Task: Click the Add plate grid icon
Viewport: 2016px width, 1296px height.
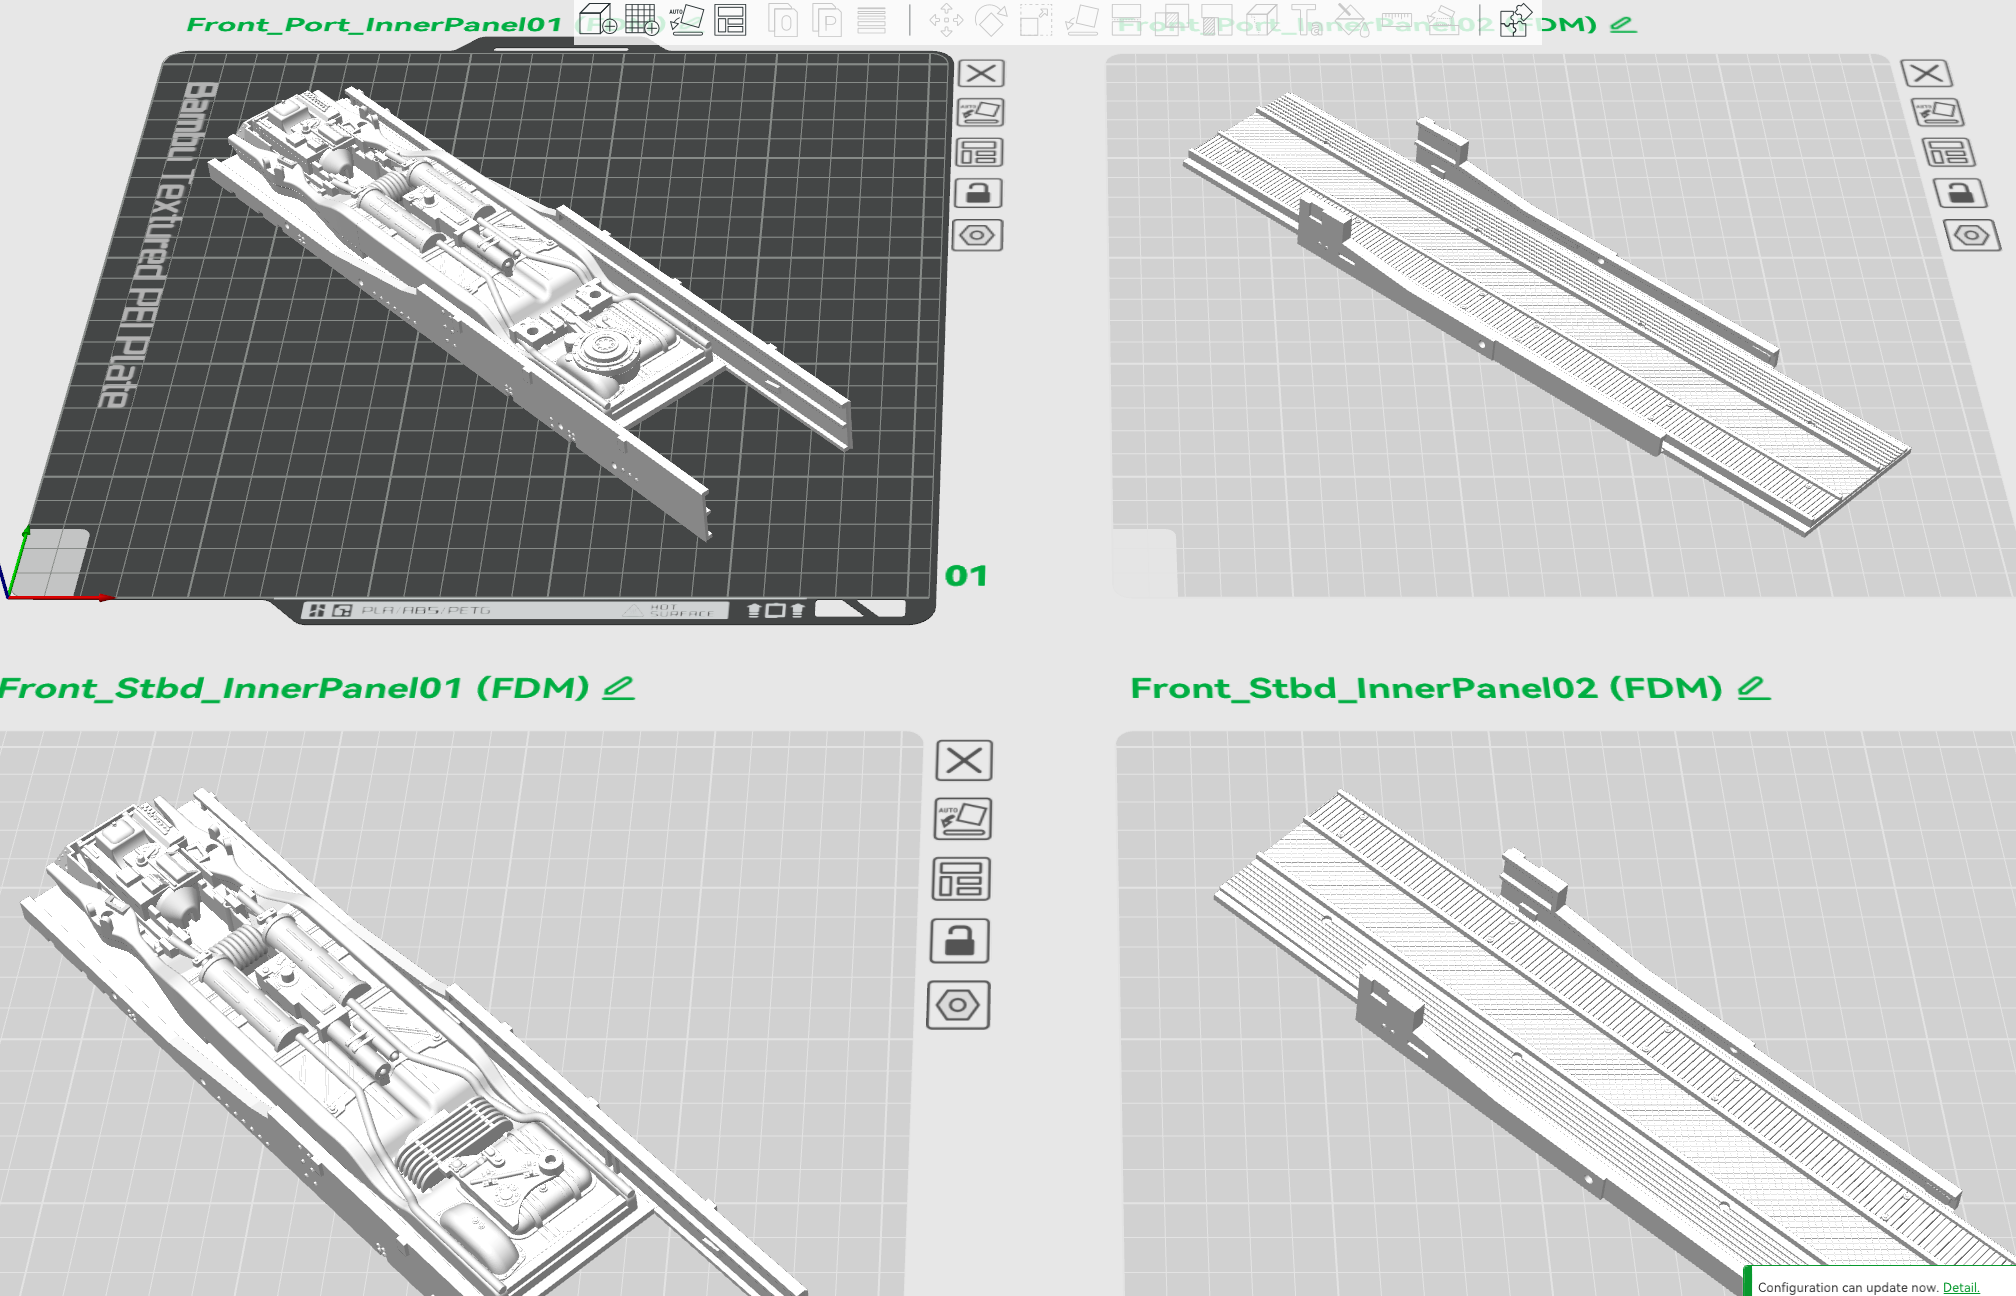Action: coord(642,20)
